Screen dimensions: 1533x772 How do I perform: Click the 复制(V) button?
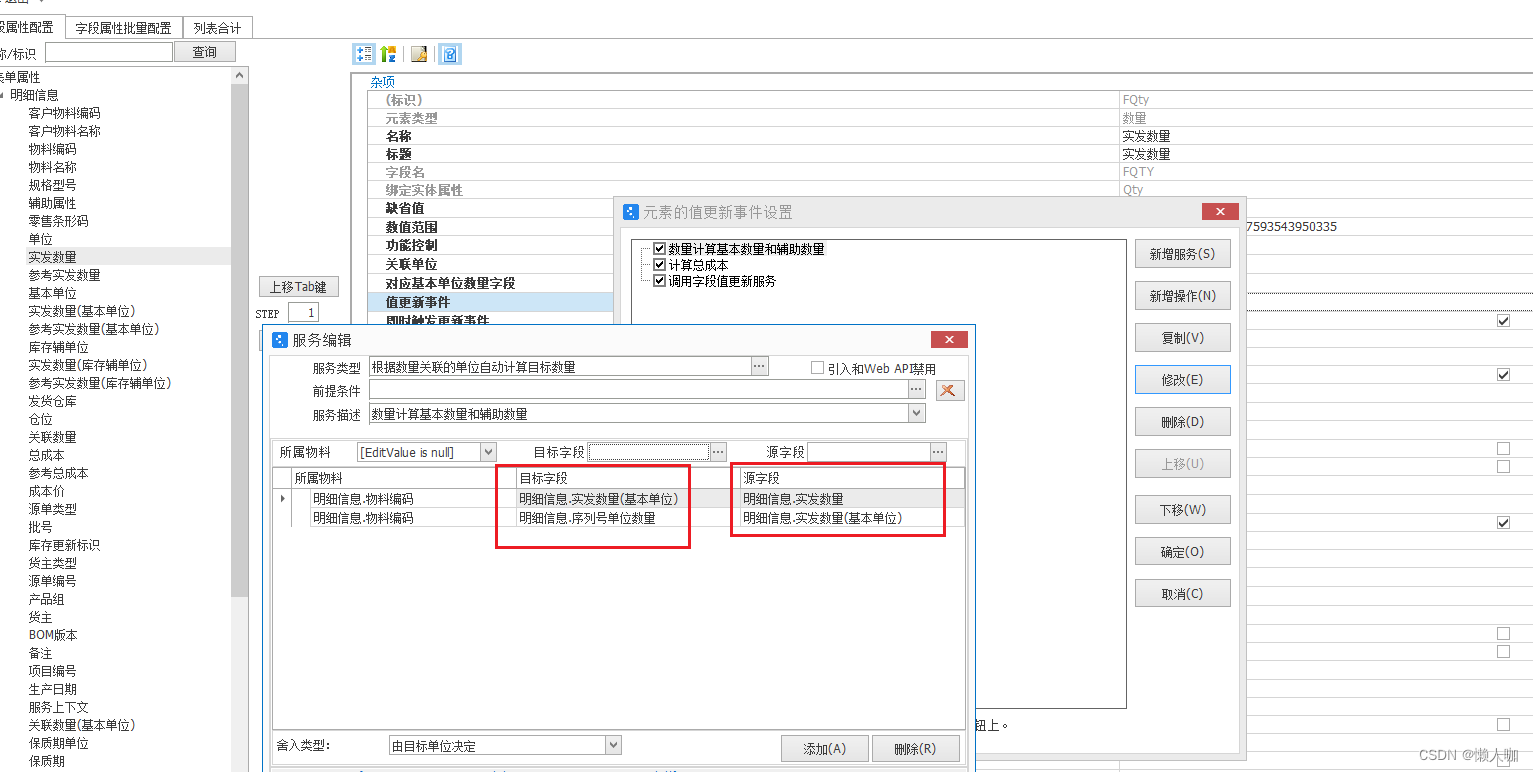pos(1182,338)
